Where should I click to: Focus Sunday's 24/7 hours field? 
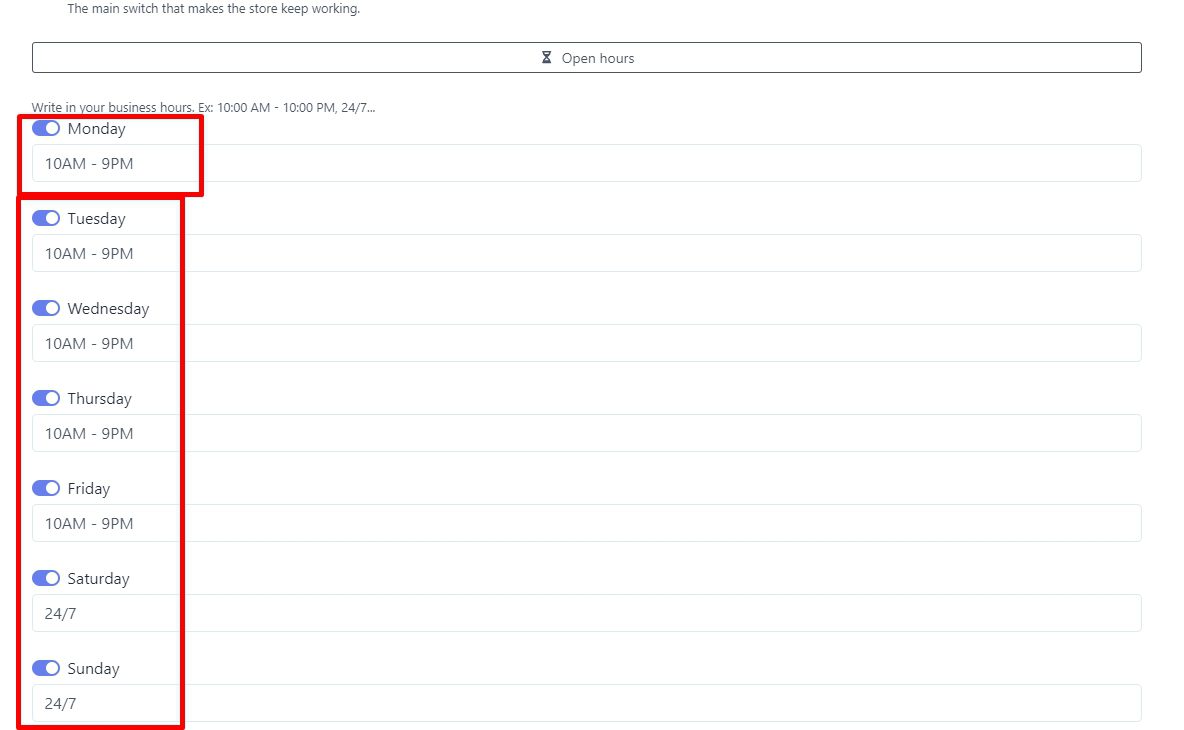click(586, 704)
